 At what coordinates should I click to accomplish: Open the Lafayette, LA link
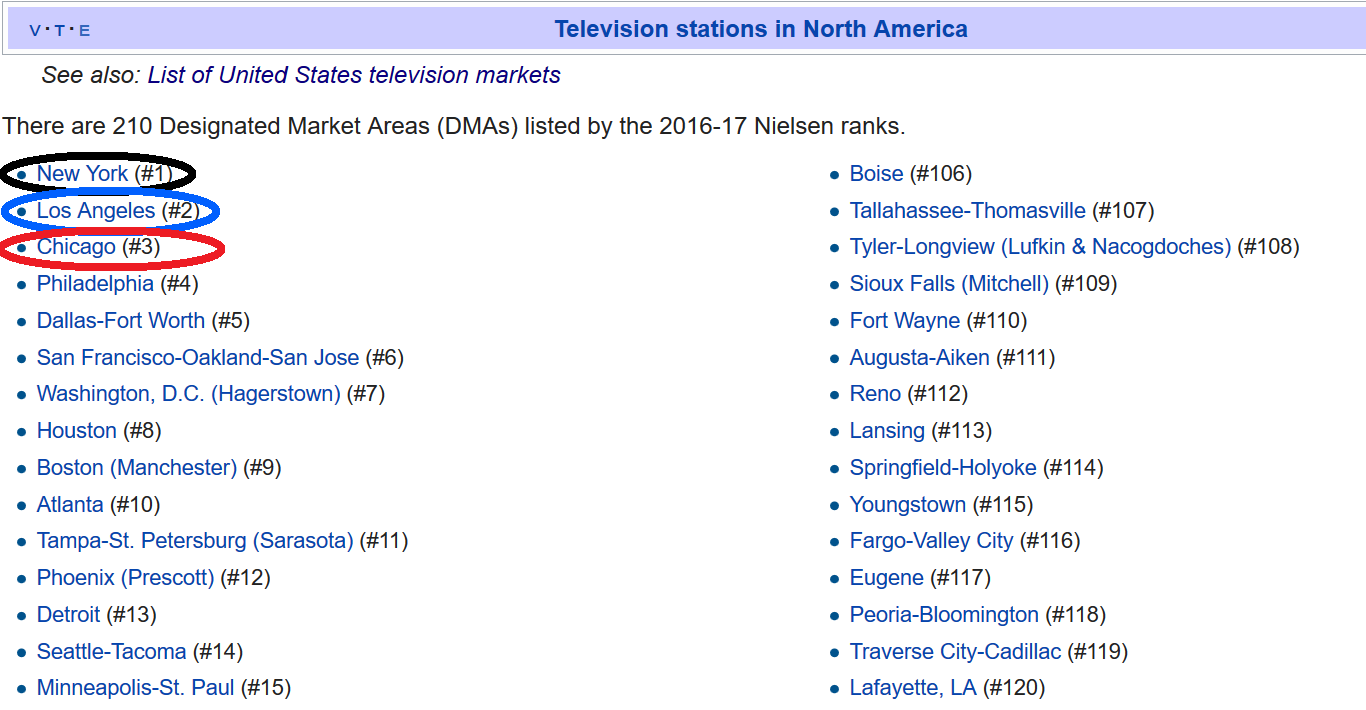pyautogui.click(x=913, y=688)
